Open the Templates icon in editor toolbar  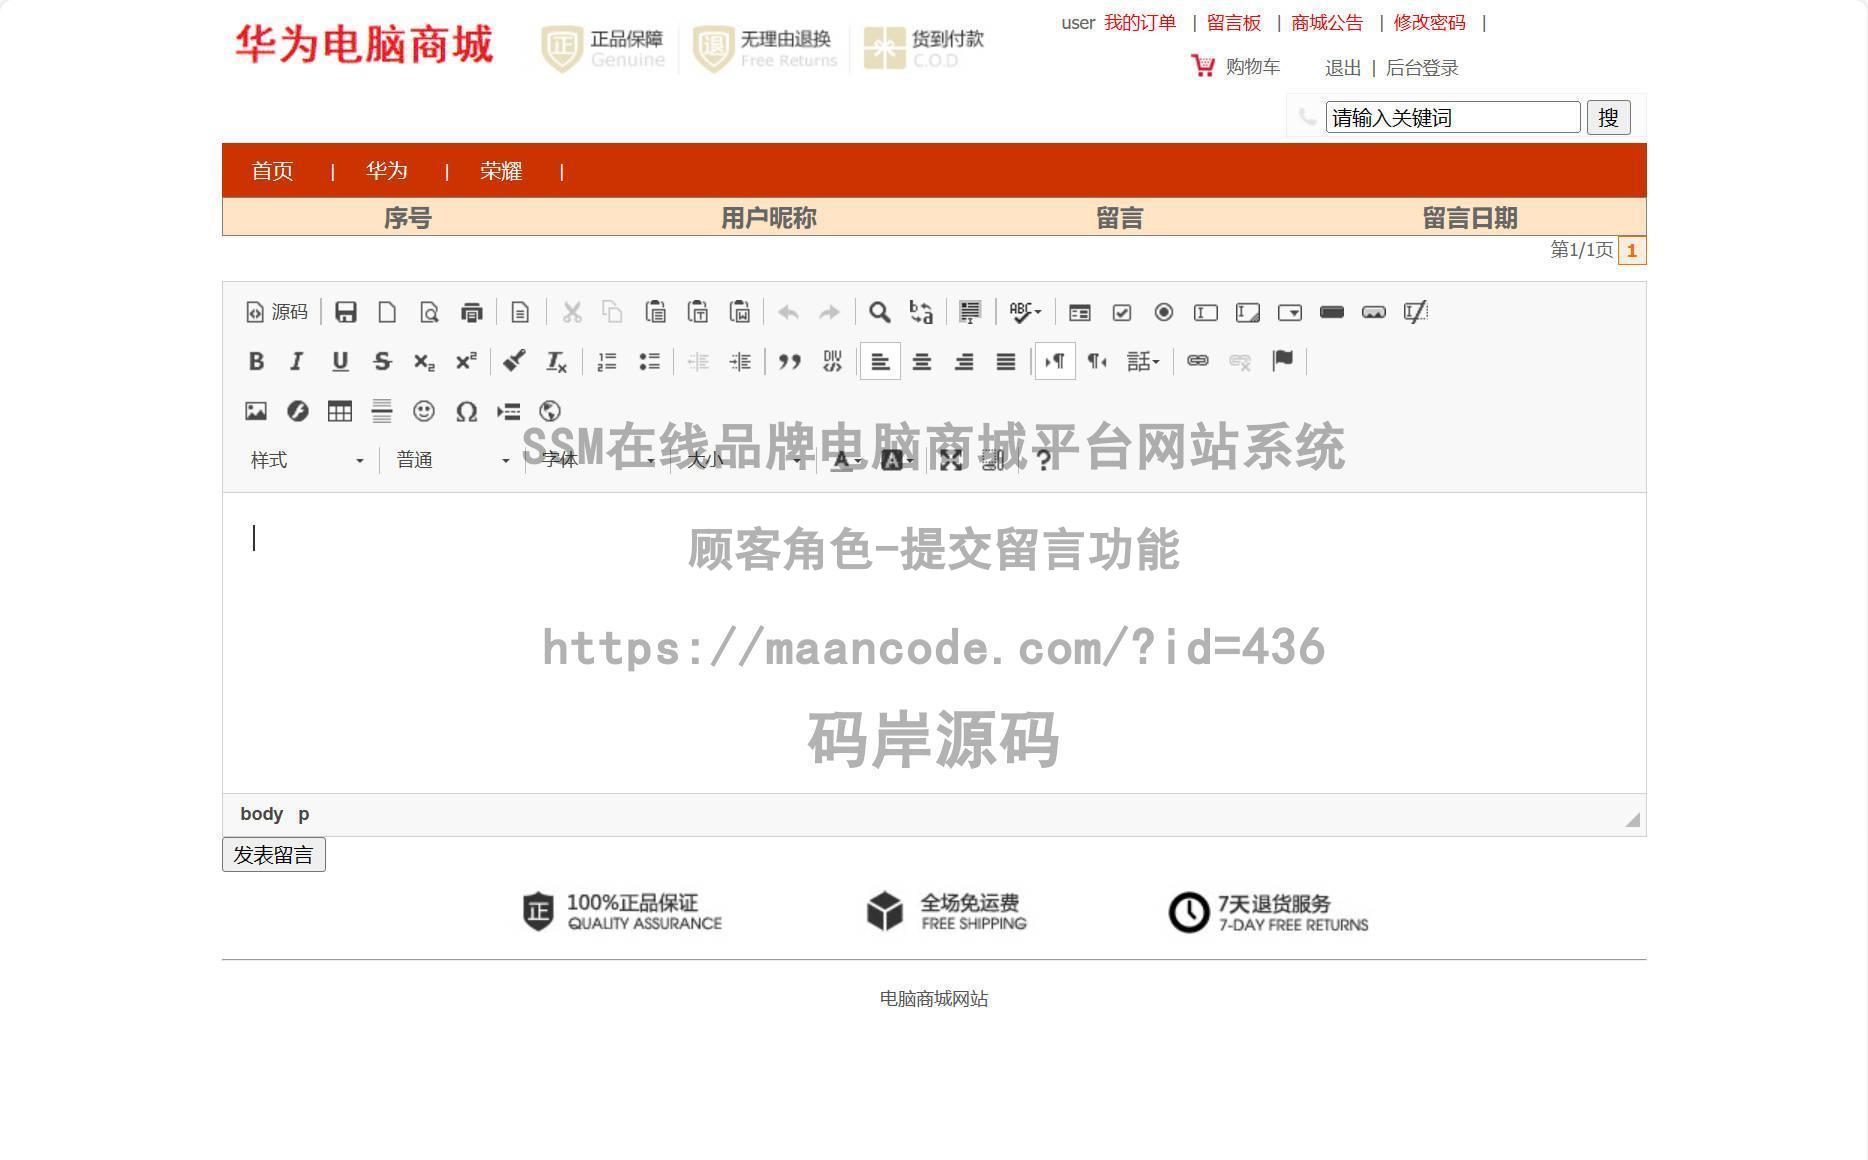[x=520, y=312]
